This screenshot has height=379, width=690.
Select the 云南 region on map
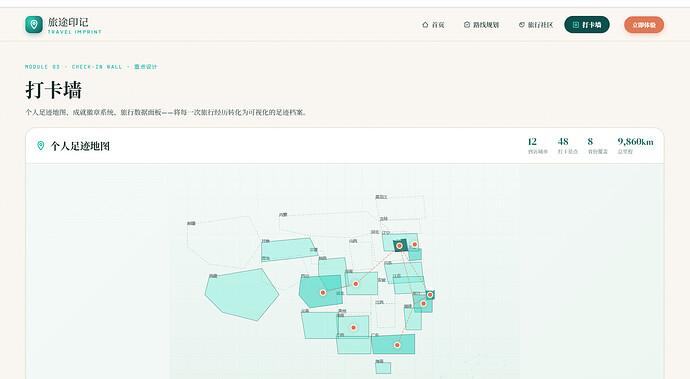pyautogui.click(x=319, y=325)
